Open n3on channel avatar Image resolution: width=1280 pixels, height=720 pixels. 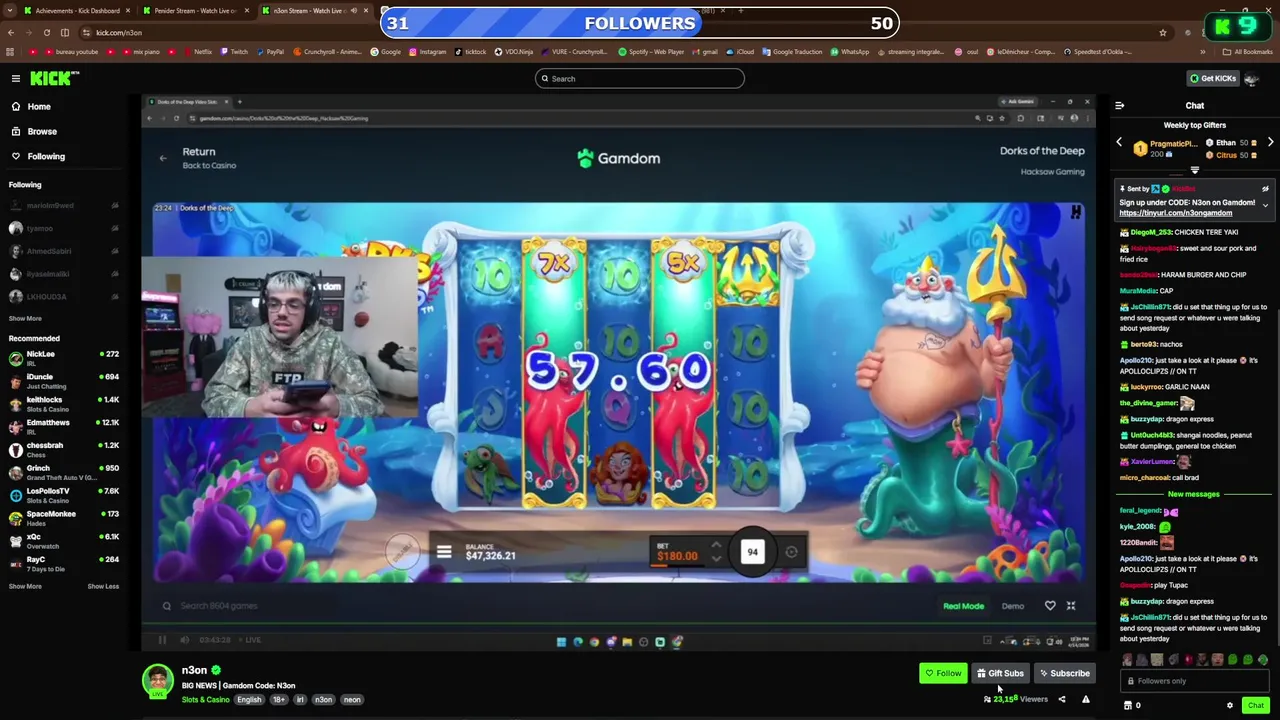[x=157, y=680]
